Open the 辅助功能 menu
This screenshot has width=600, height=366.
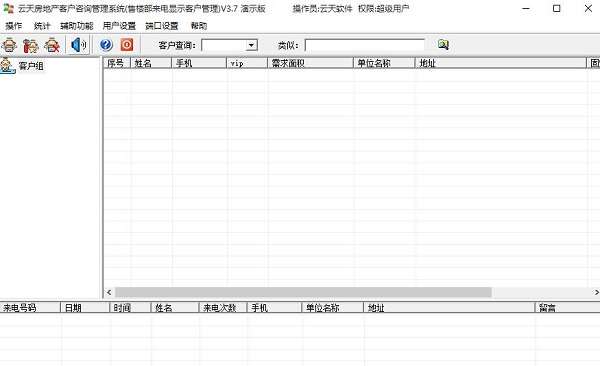coord(77,26)
